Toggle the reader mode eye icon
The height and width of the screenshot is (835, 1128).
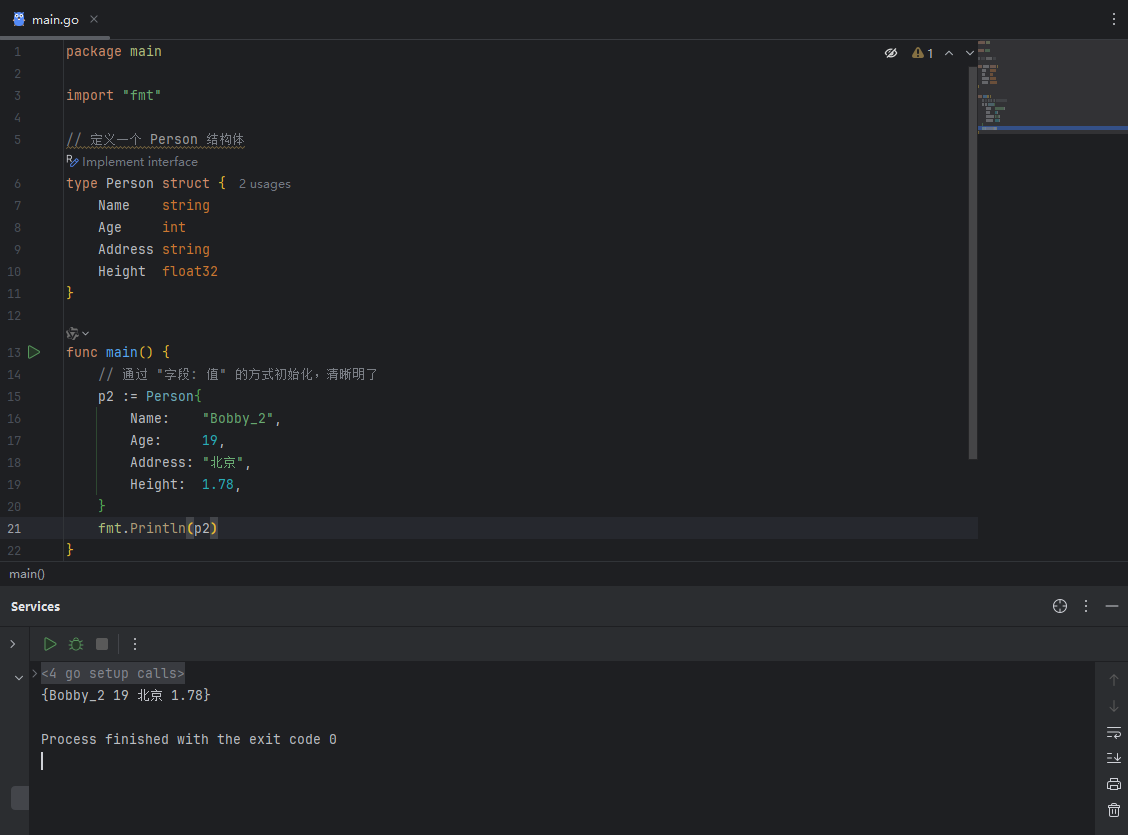click(891, 53)
